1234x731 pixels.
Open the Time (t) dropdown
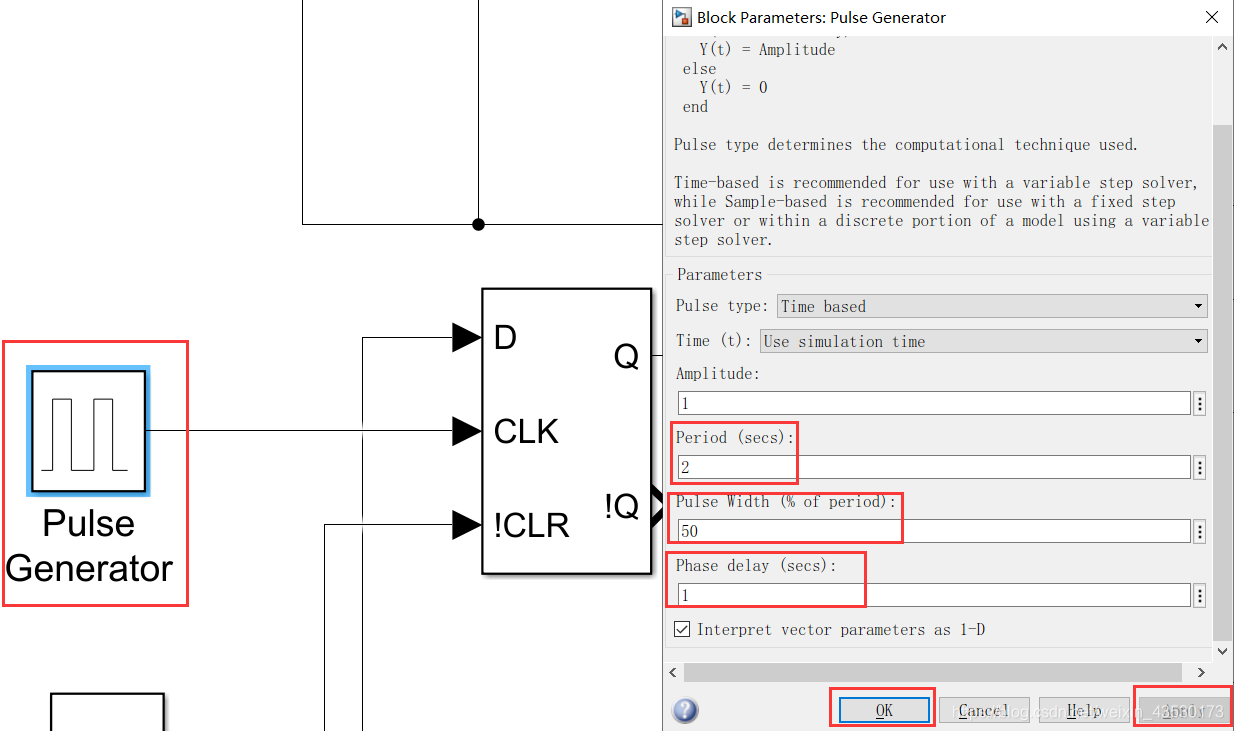(983, 341)
